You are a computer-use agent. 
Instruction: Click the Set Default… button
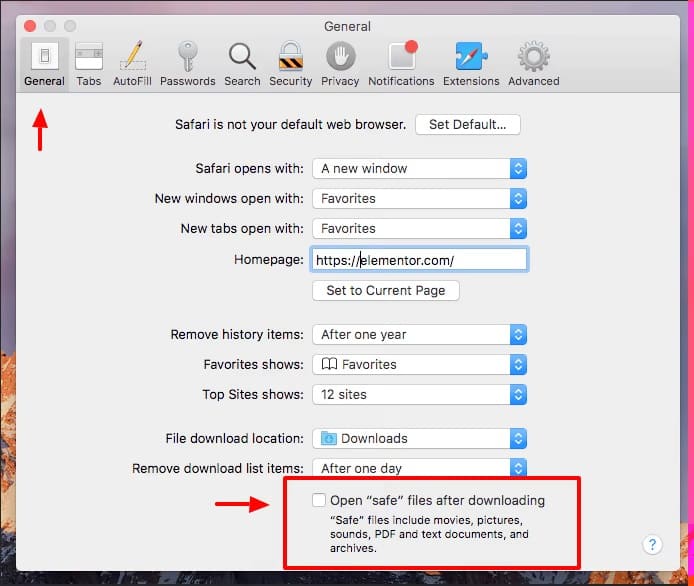pyautogui.click(x=467, y=125)
